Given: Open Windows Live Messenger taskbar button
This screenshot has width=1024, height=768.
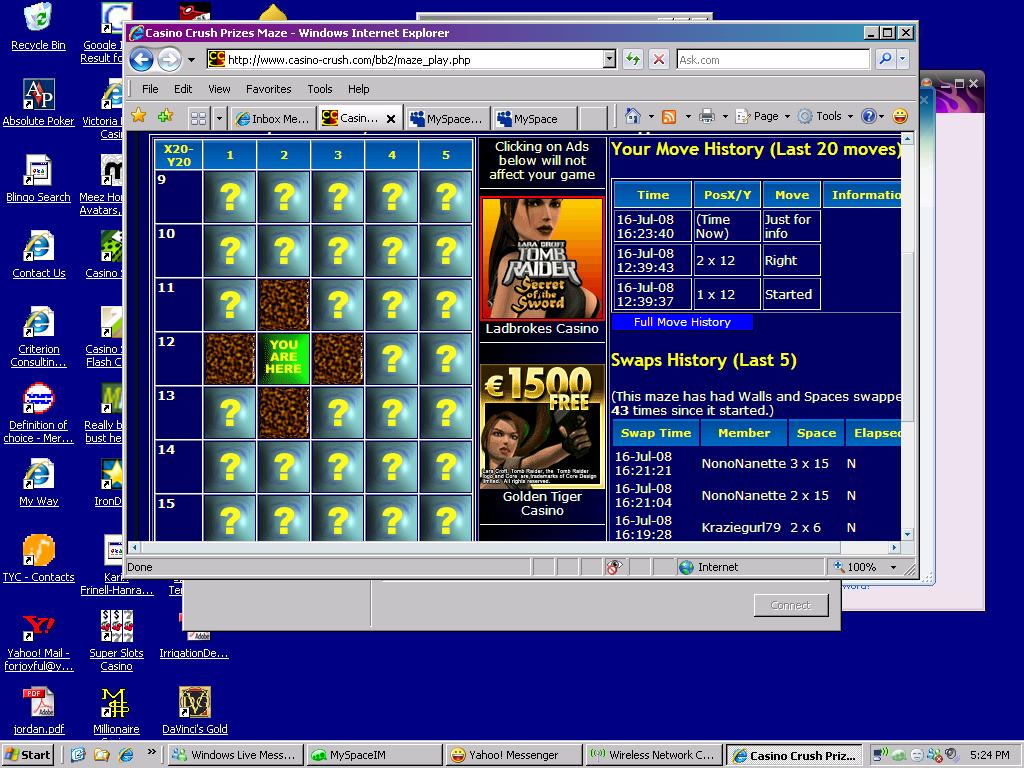Looking at the screenshot, I should 235,755.
